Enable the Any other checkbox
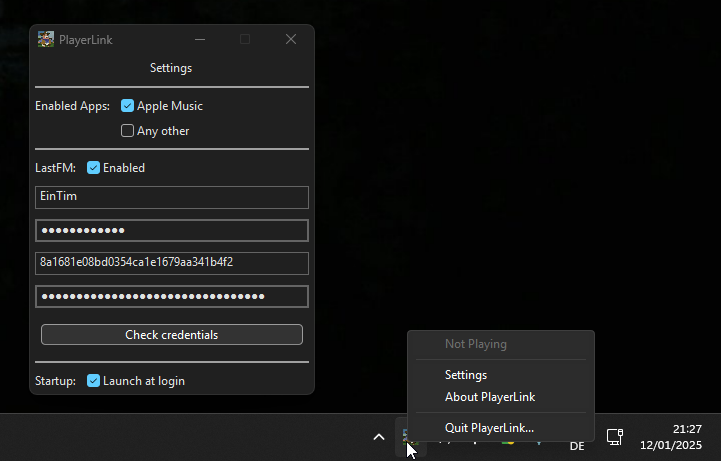Screen dimensions: 721x461 click(127, 131)
